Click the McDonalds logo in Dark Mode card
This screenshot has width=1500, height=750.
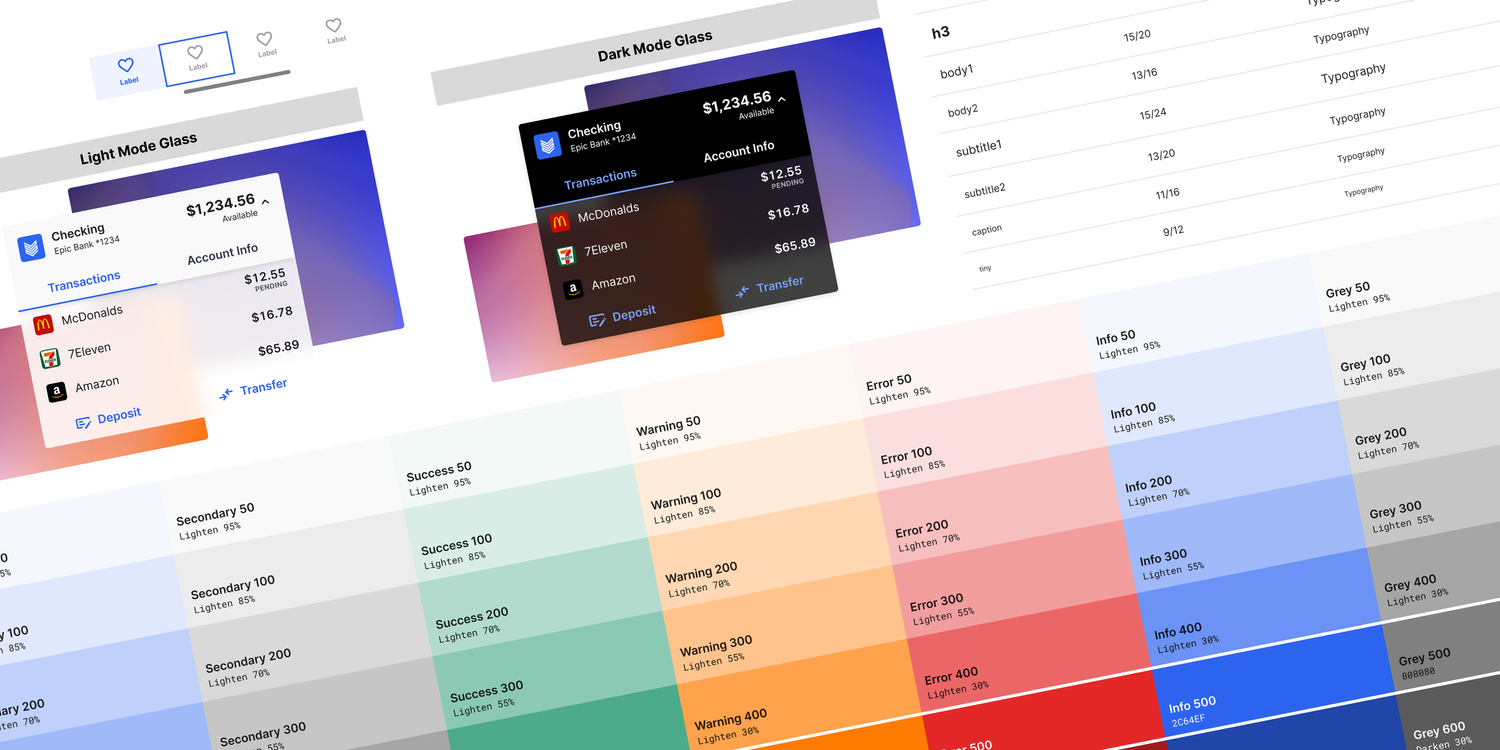tap(559, 222)
